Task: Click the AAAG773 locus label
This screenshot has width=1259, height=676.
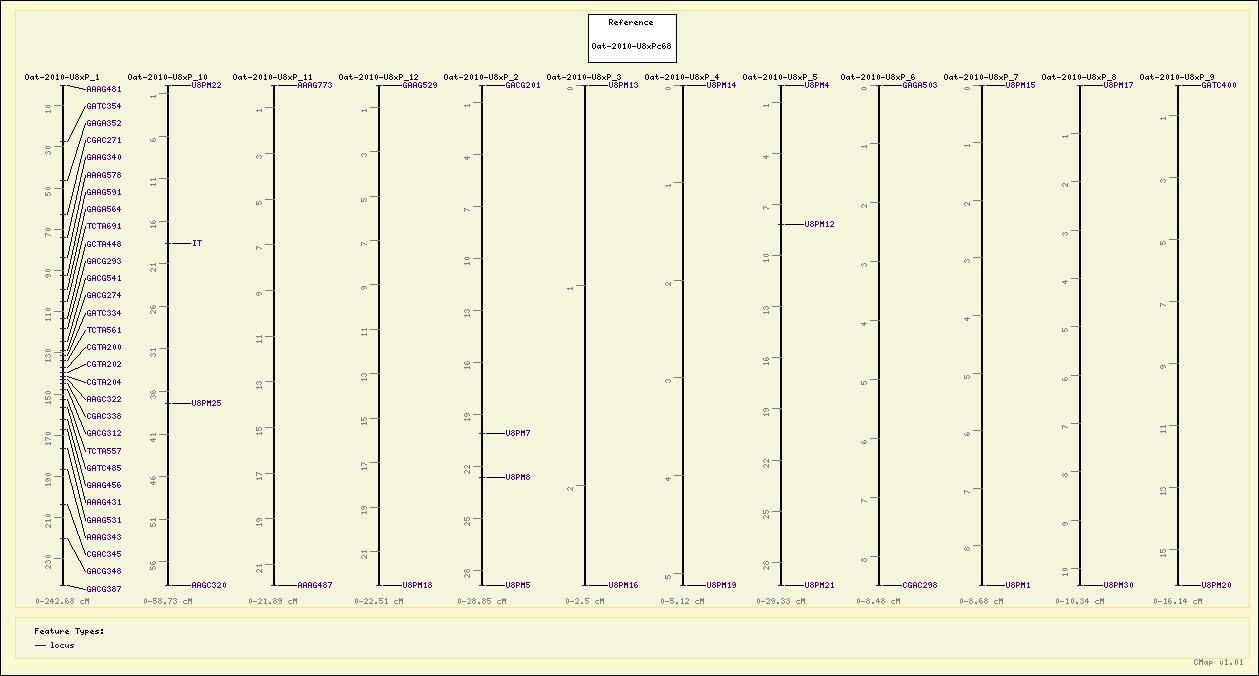Action: pos(315,86)
